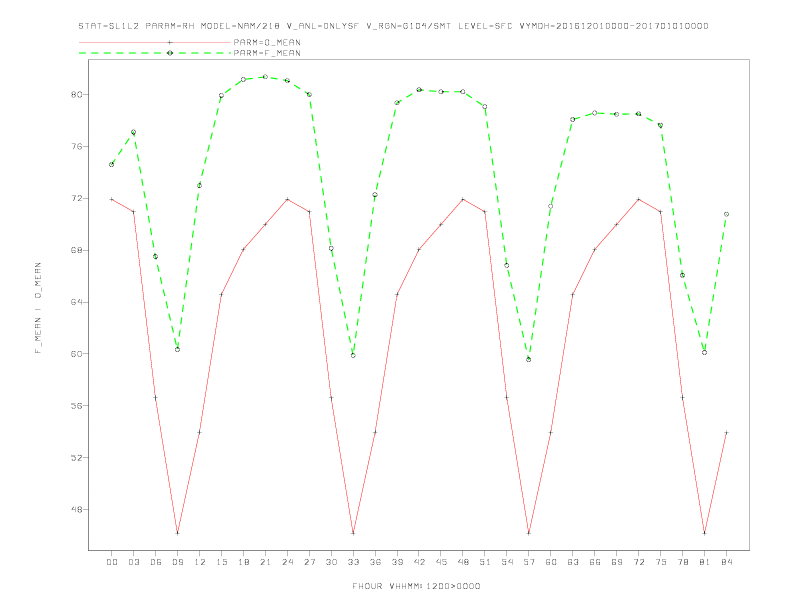
Task: Click the x-axis tick label 63
Action: 573,562
